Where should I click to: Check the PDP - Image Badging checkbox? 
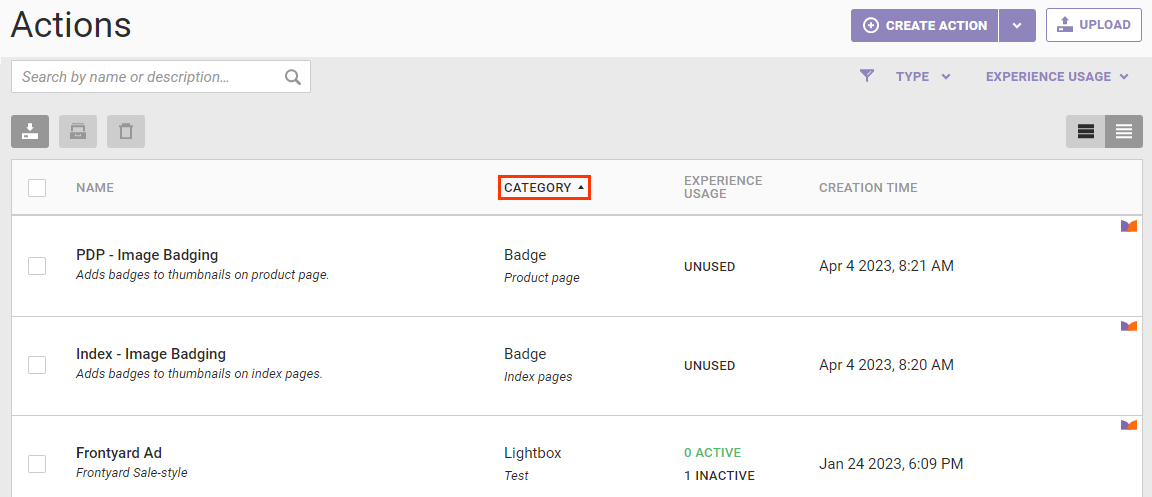coord(37,266)
